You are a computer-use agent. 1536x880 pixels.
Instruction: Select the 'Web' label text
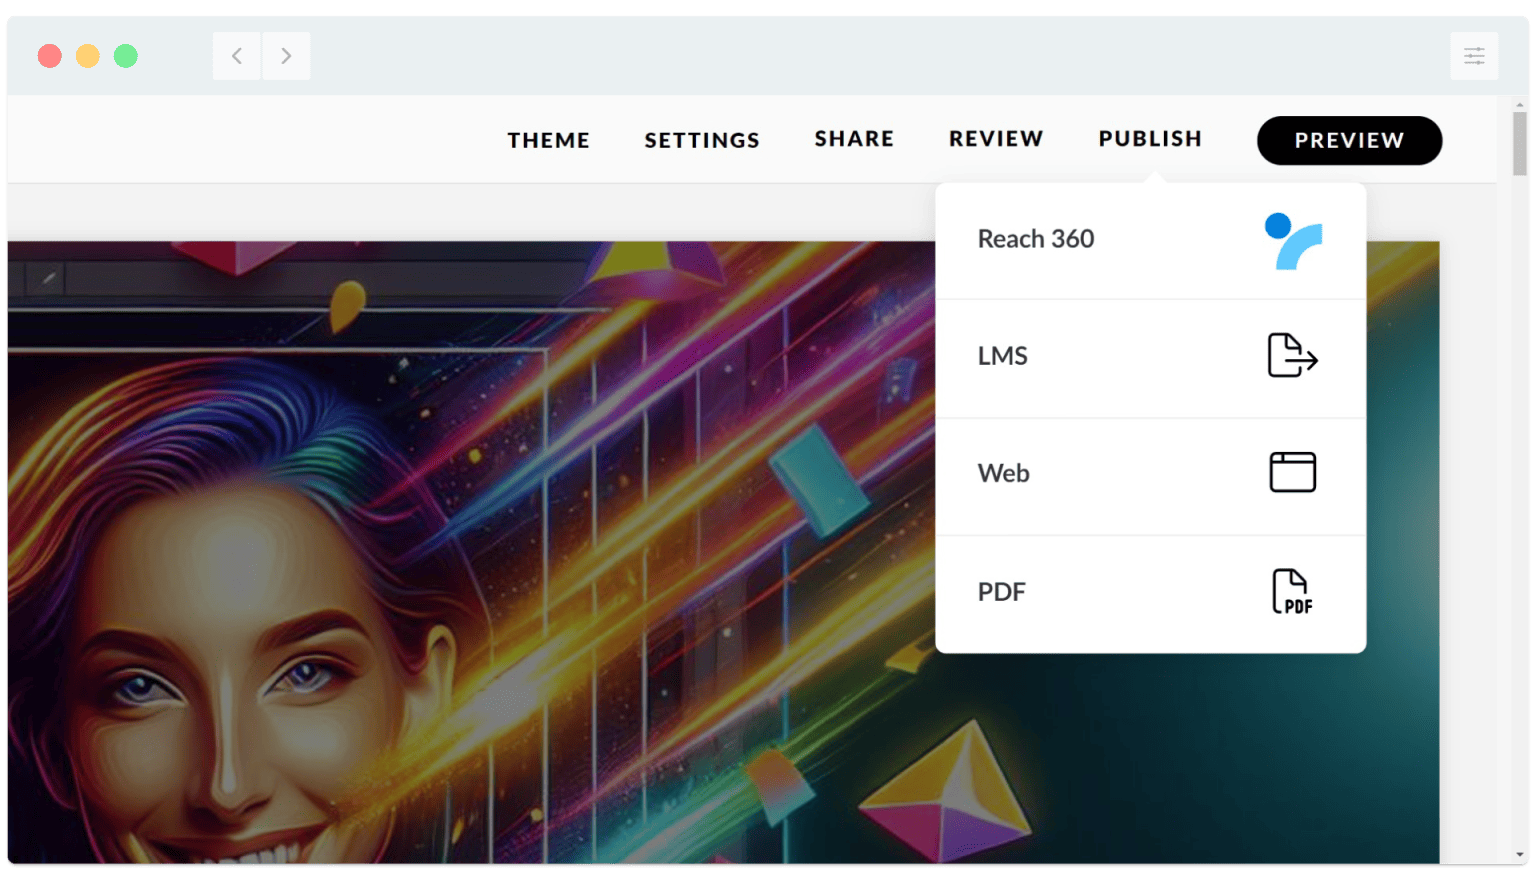click(1004, 473)
